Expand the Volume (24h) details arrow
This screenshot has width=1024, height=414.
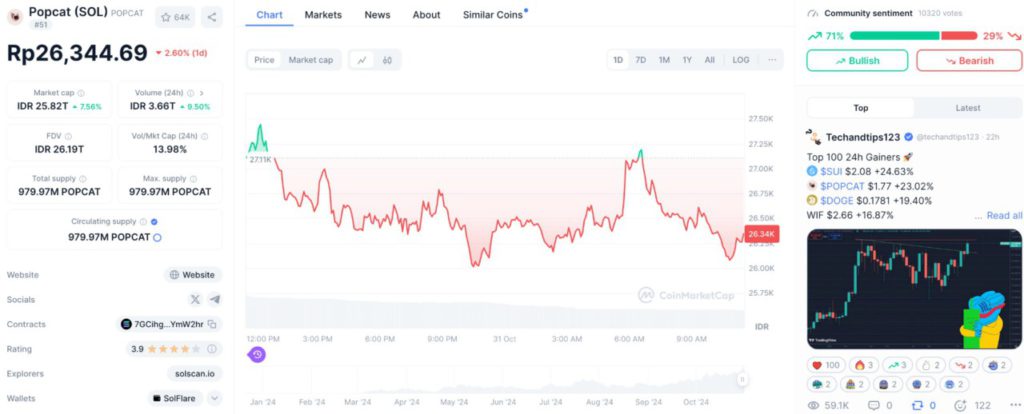point(203,93)
